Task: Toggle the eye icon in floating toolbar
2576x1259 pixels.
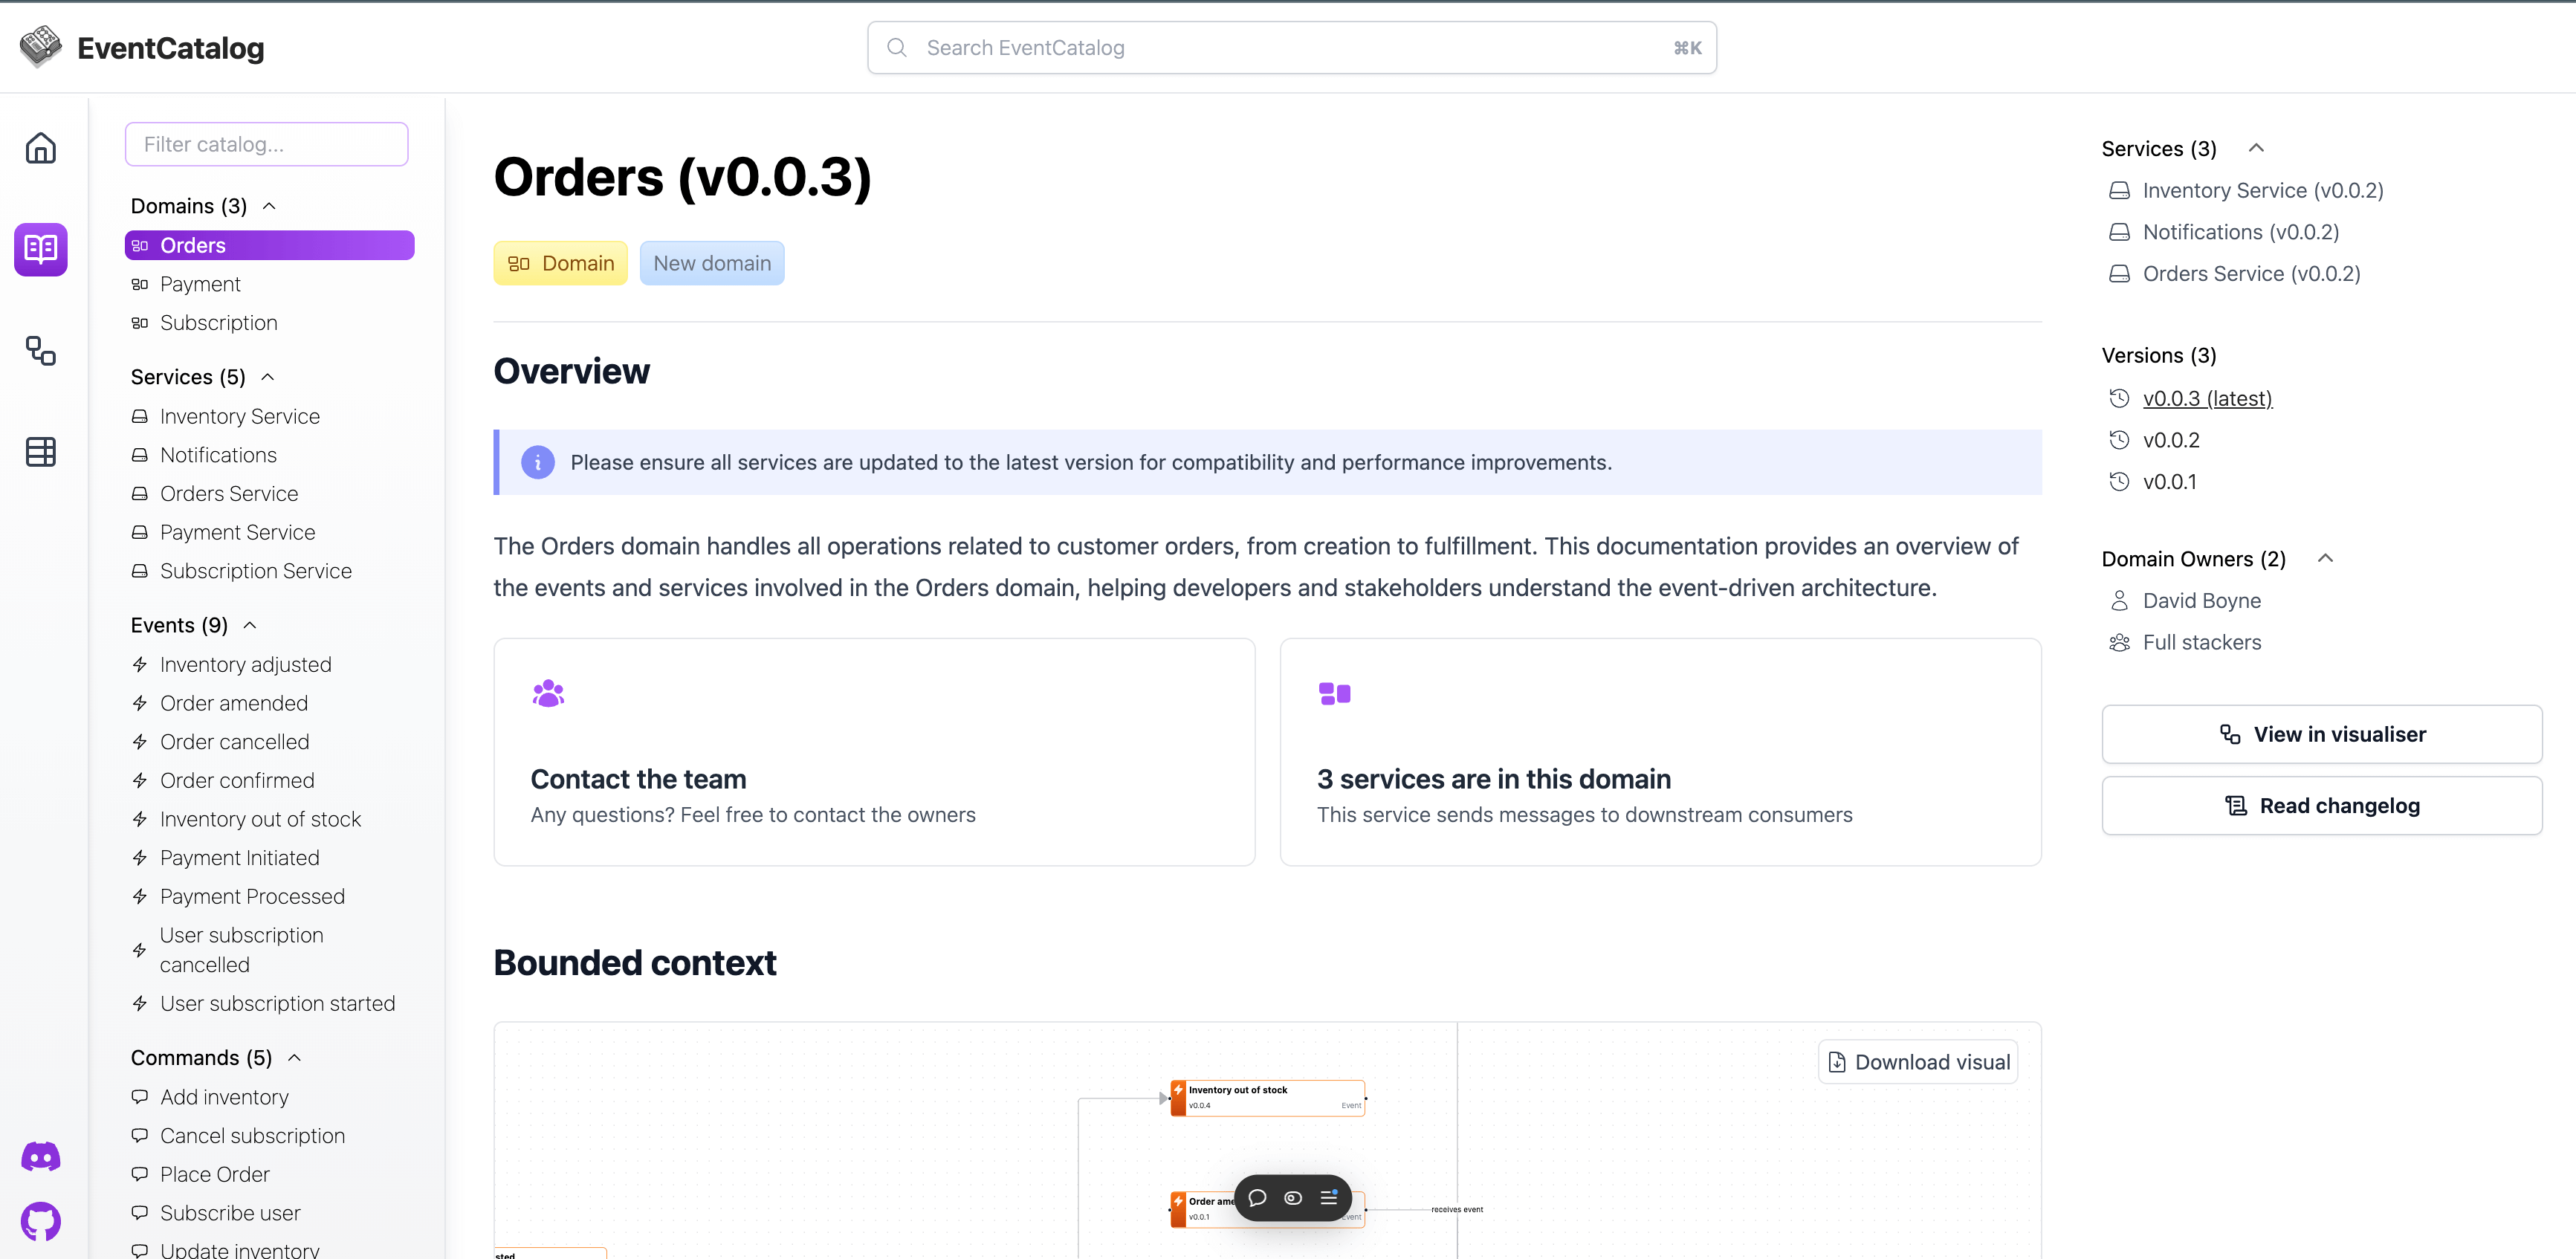Action: (x=1293, y=1198)
